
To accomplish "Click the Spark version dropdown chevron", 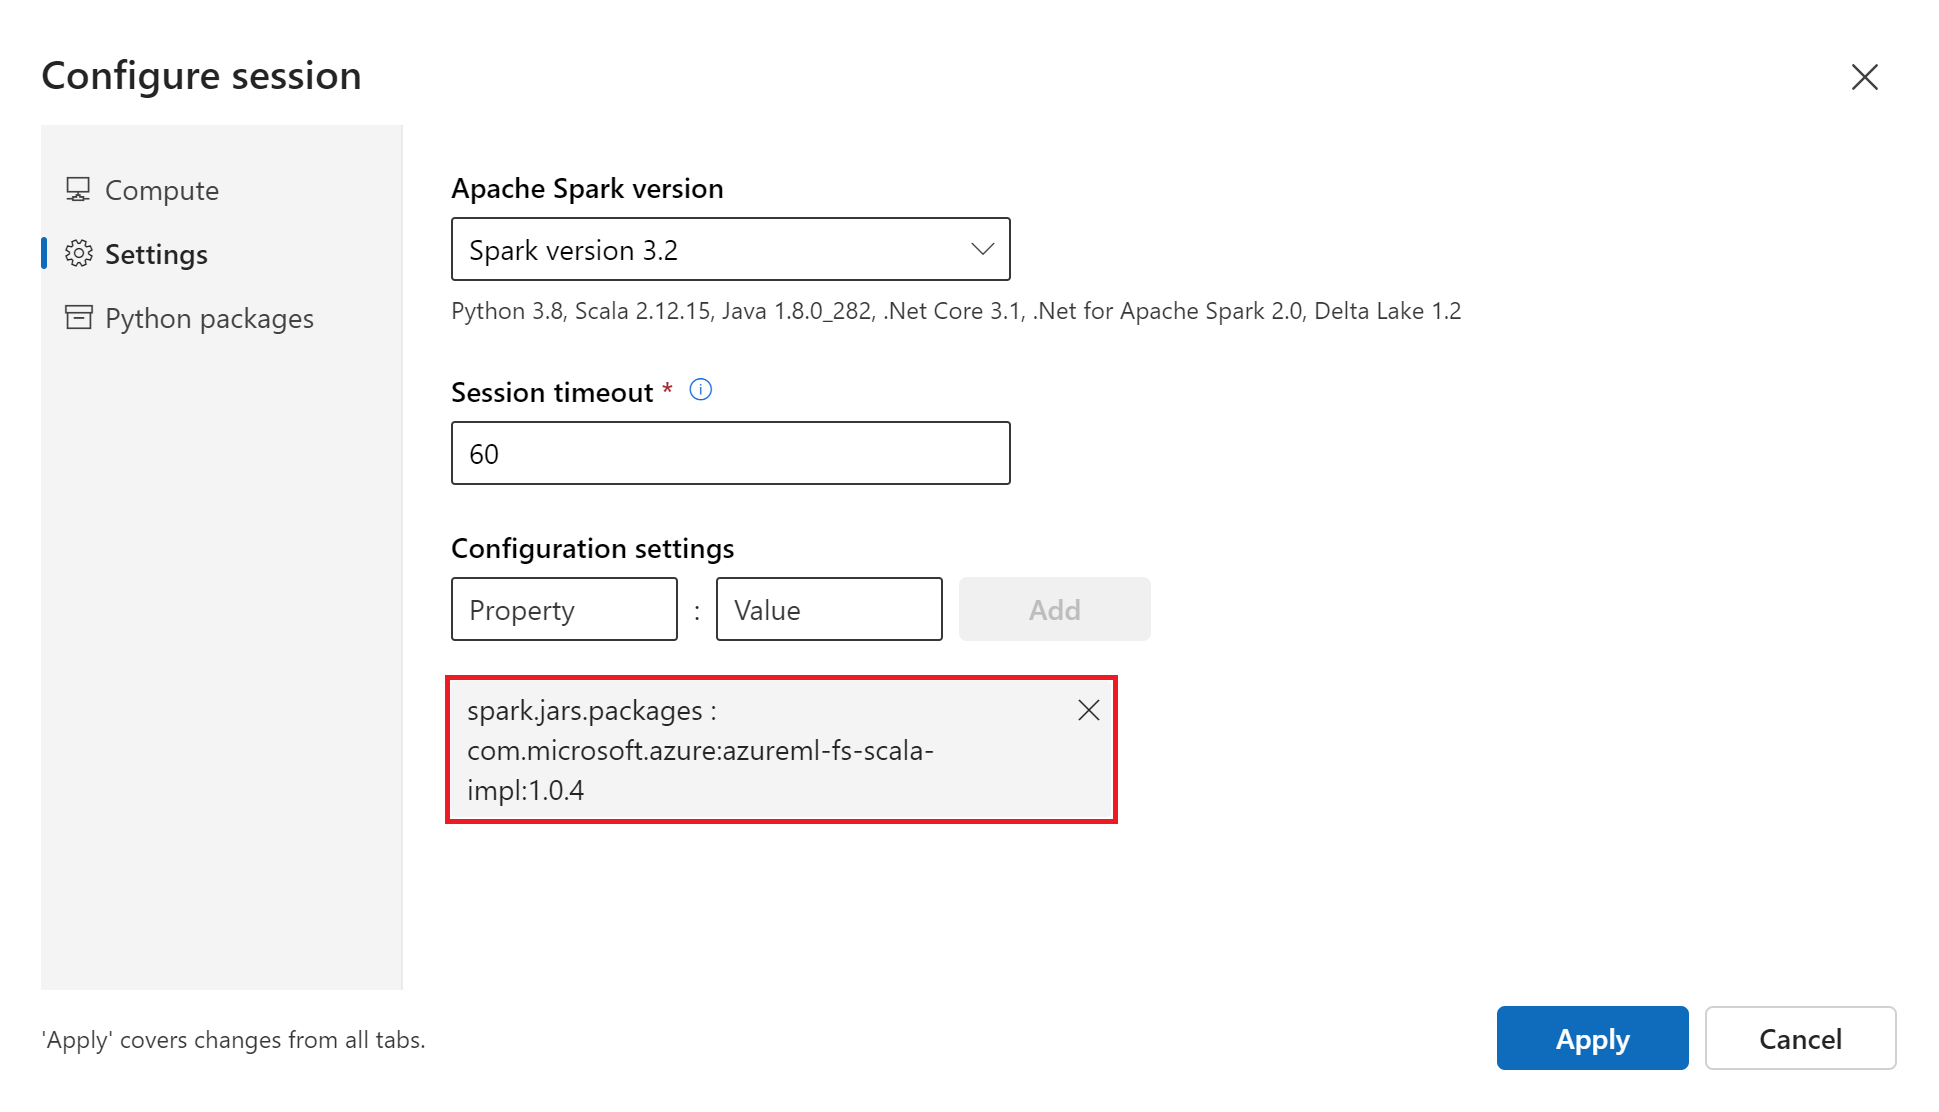I will coord(982,249).
